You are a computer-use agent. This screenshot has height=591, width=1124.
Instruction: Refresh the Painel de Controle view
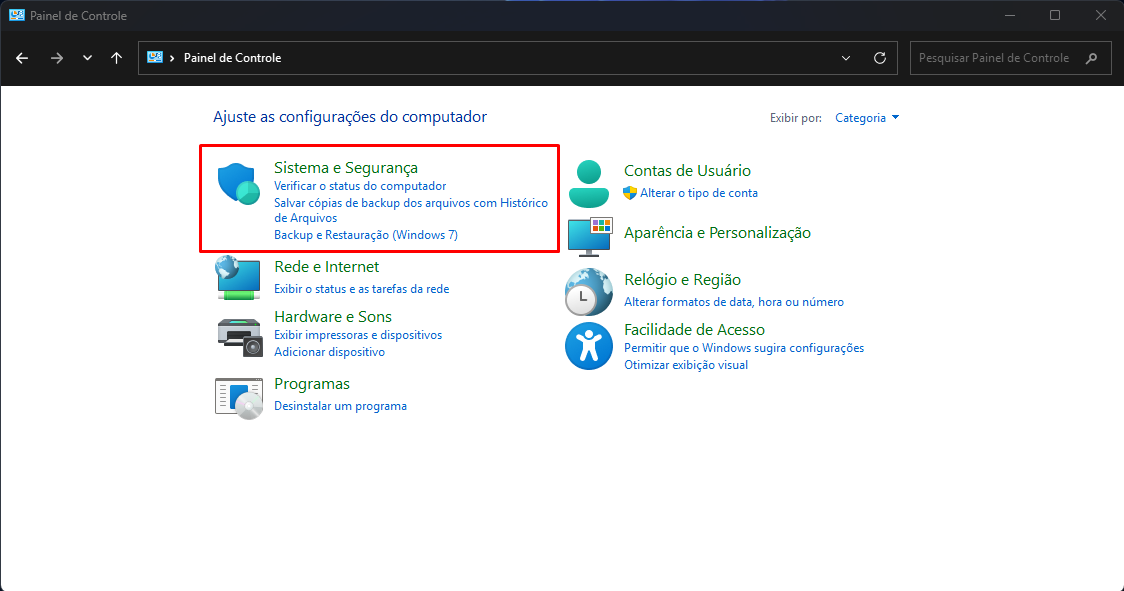tap(880, 58)
